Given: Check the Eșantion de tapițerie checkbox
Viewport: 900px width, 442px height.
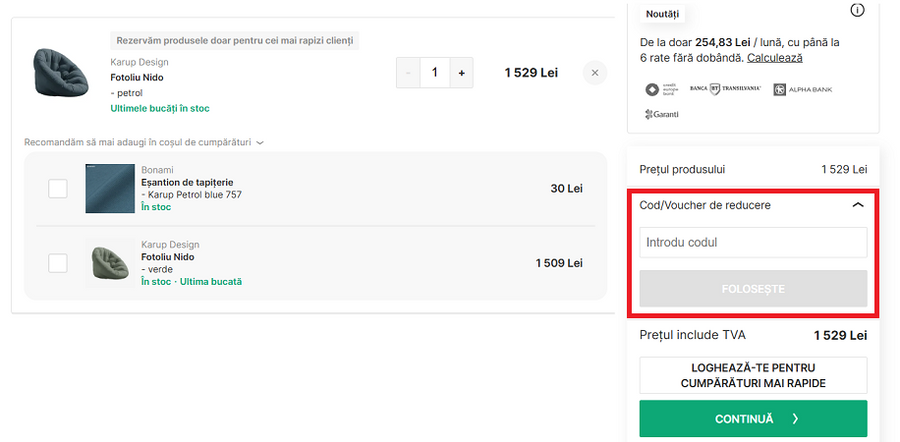Looking at the screenshot, I should click(x=58, y=189).
